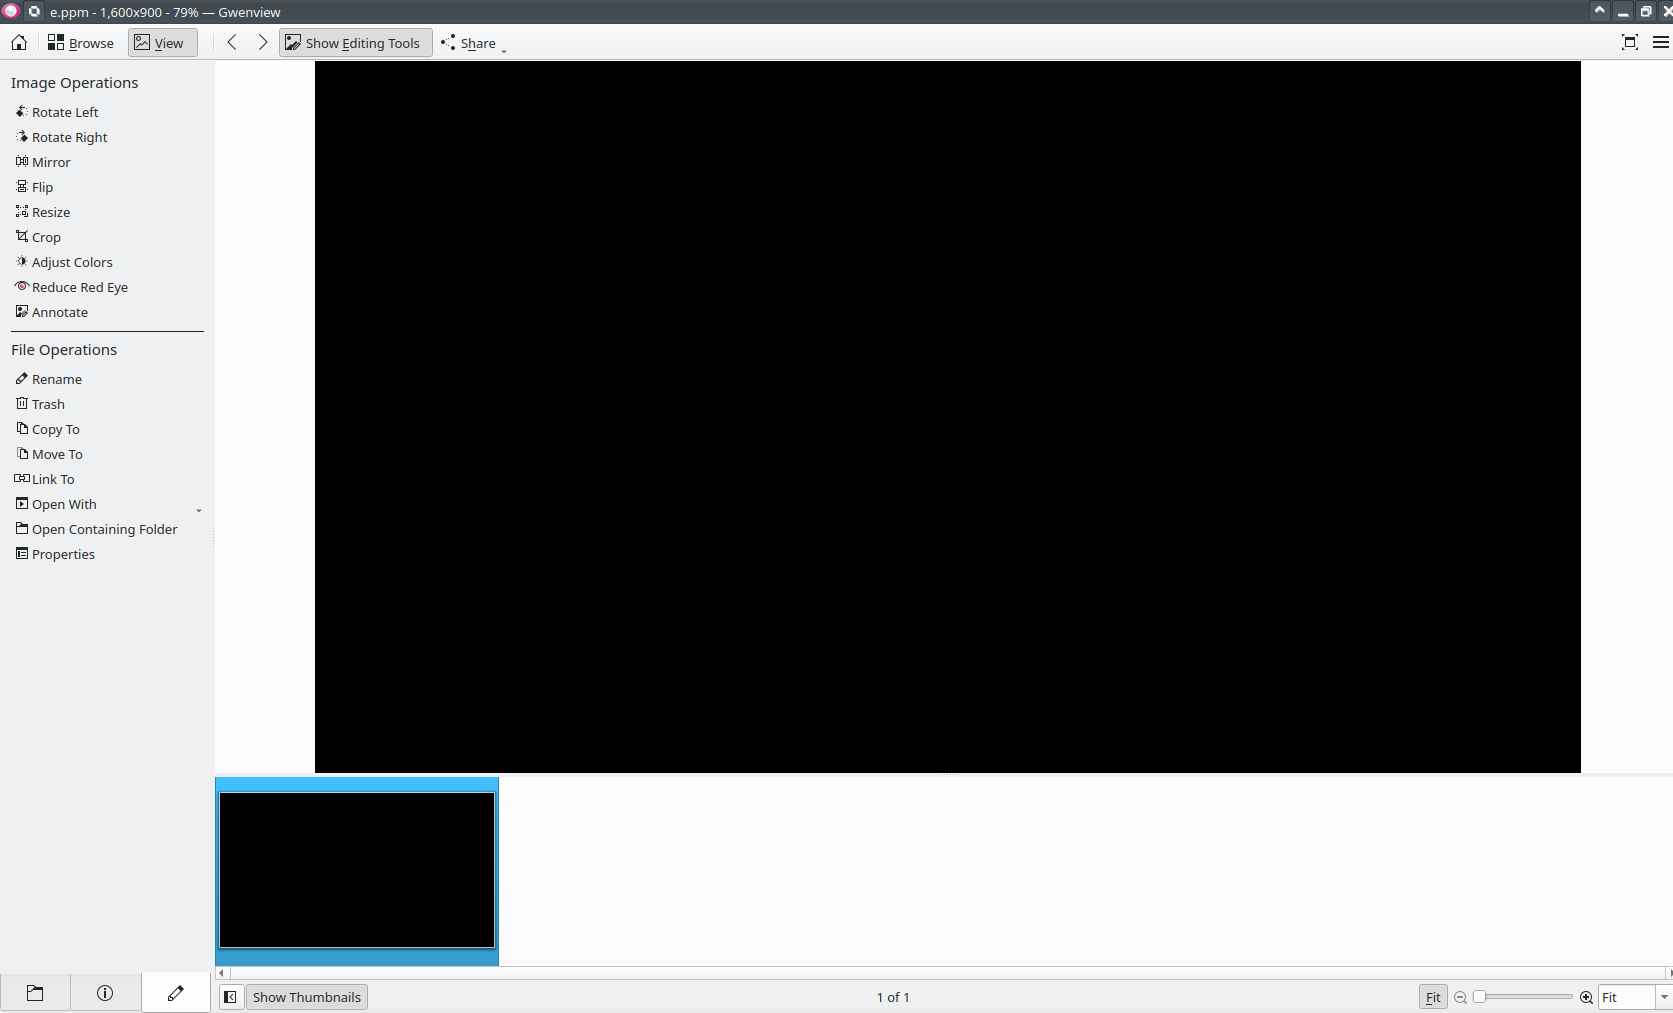Open the Adjust Colors tool
Image resolution: width=1673 pixels, height=1013 pixels.
71,262
